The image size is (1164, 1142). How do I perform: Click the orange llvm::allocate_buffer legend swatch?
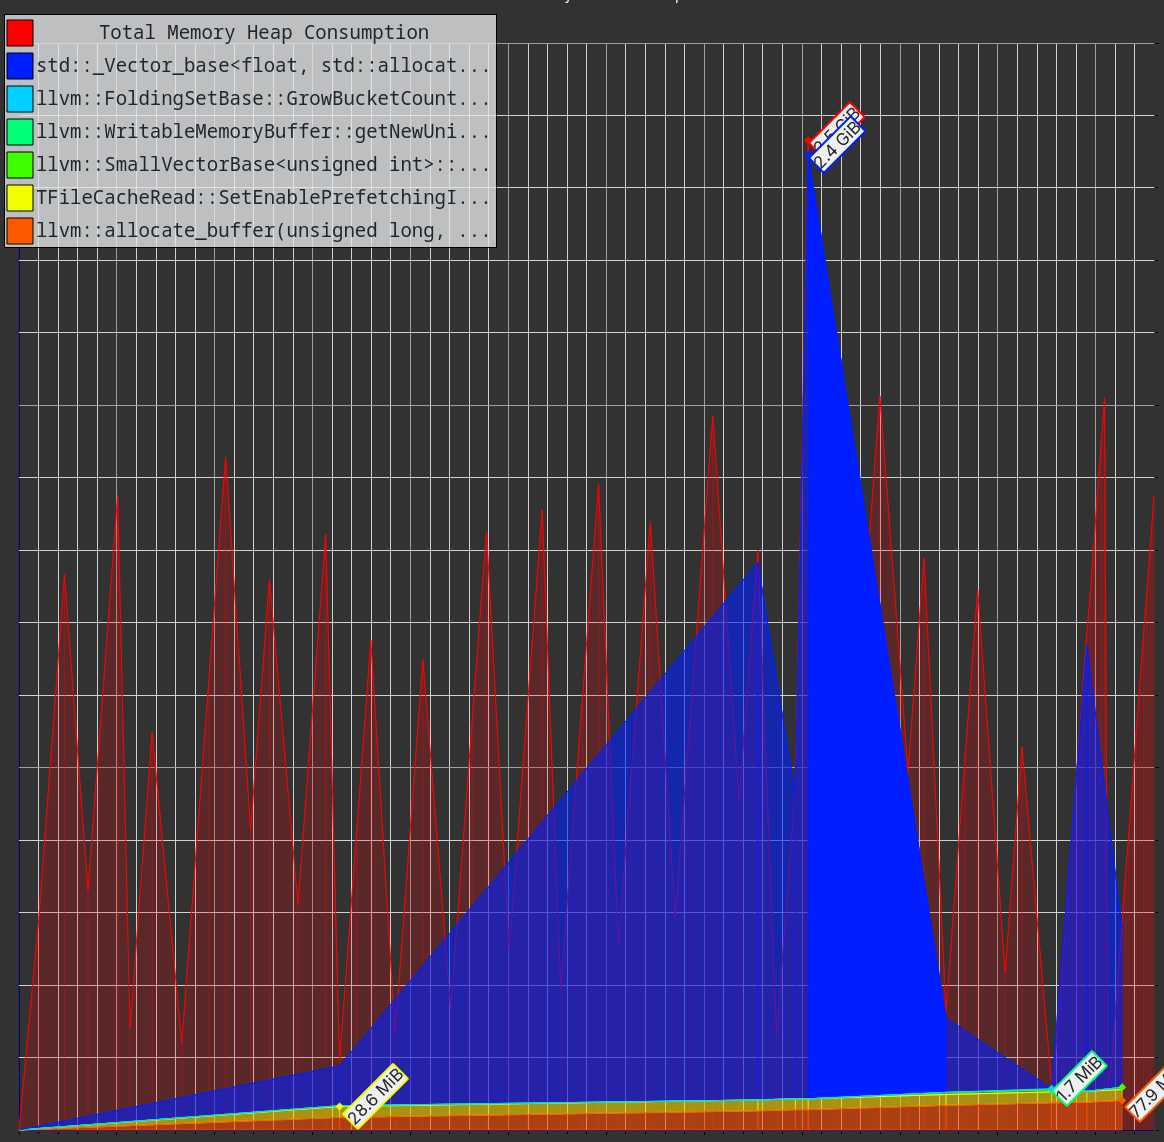coord(20,231)
